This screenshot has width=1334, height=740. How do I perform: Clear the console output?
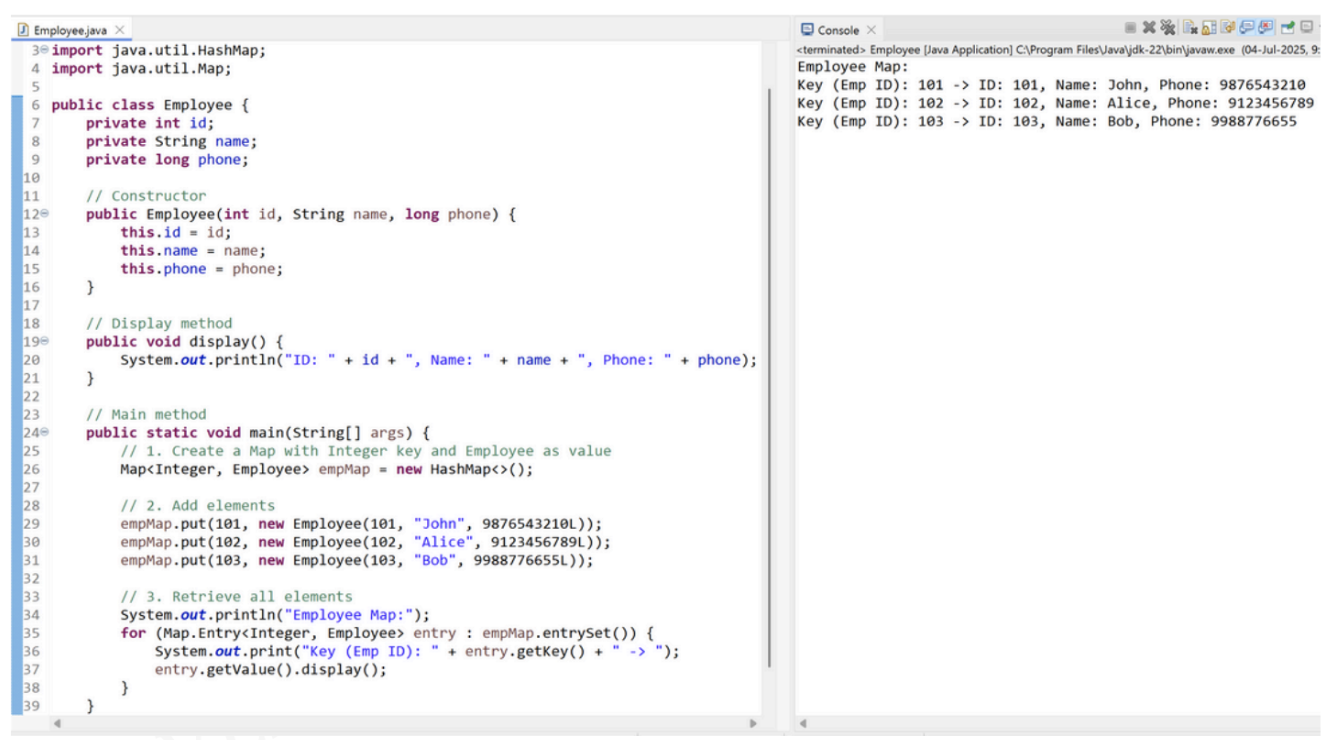pyautogui.click(x=1188, y=29)
